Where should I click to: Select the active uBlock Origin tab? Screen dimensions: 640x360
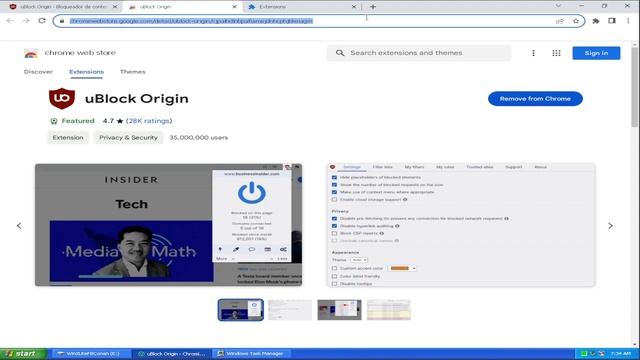click(x=182, y=7)
